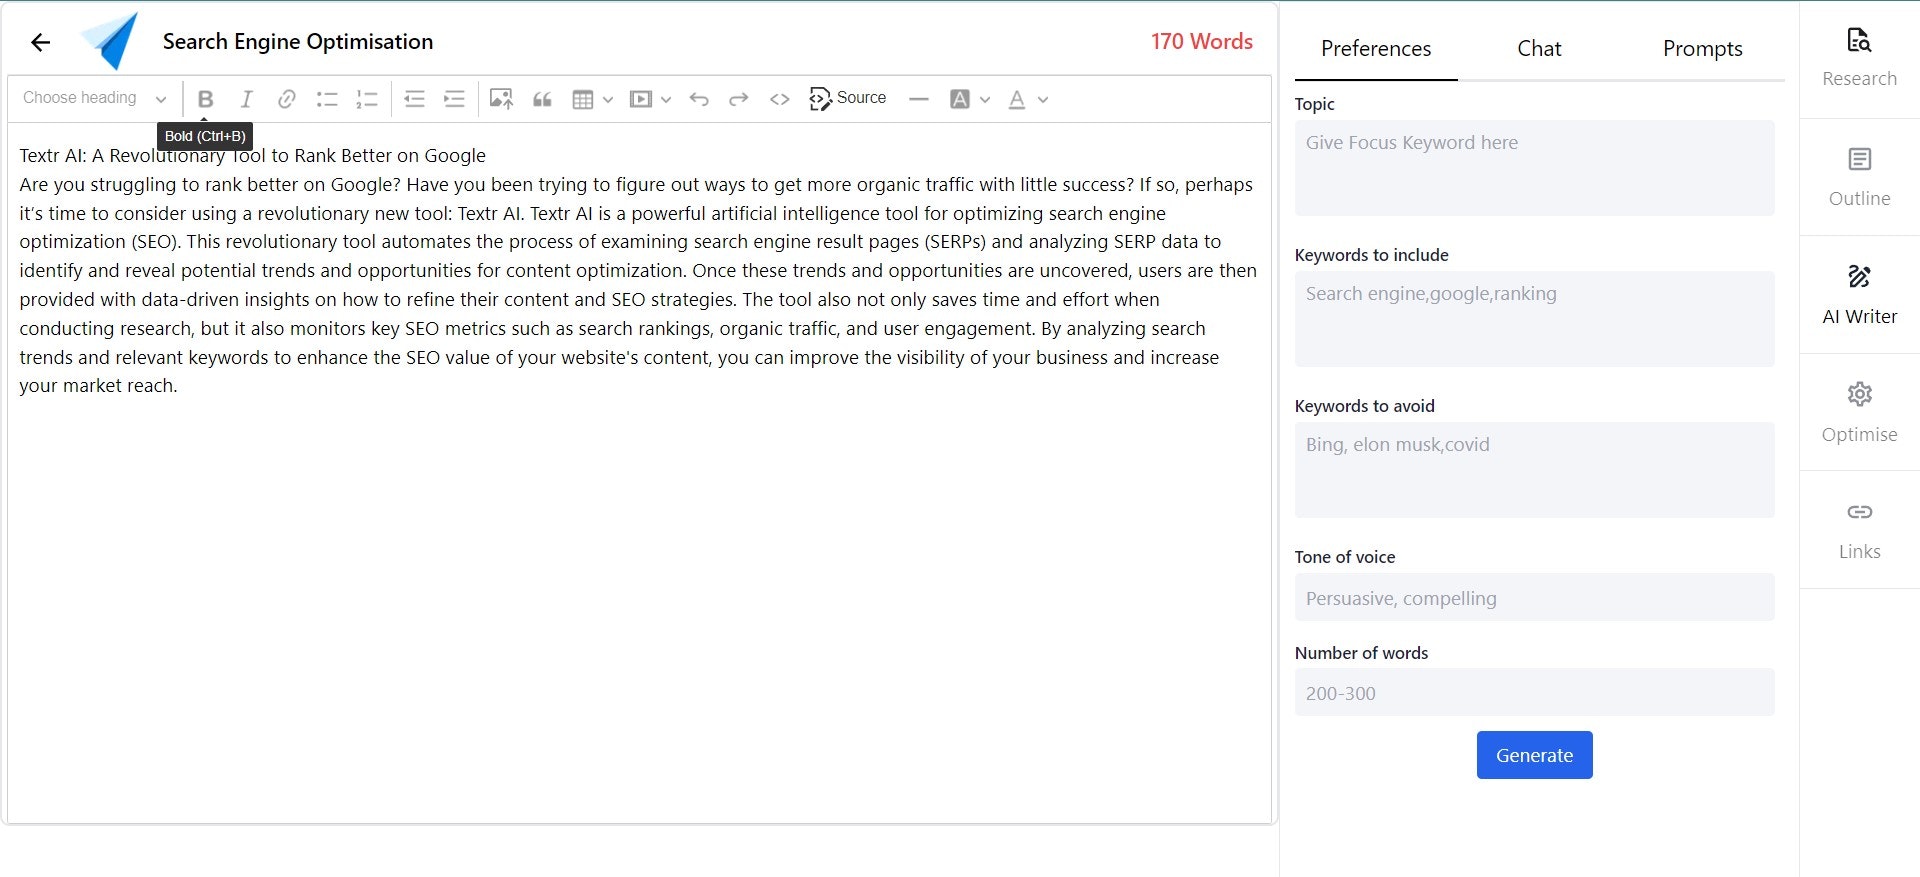Expand the table options arrow
This screenshot has width=1920, height=877.
tap(607, 99)
